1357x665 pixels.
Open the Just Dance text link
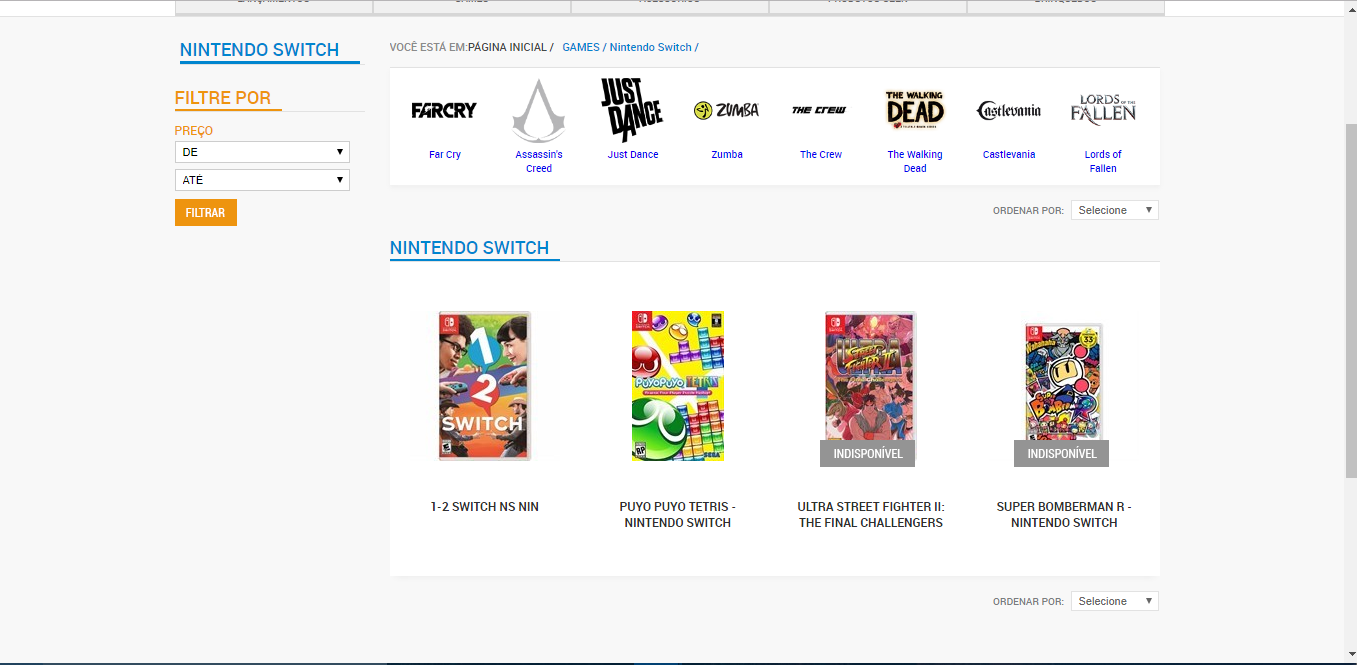tap(633, 154)
